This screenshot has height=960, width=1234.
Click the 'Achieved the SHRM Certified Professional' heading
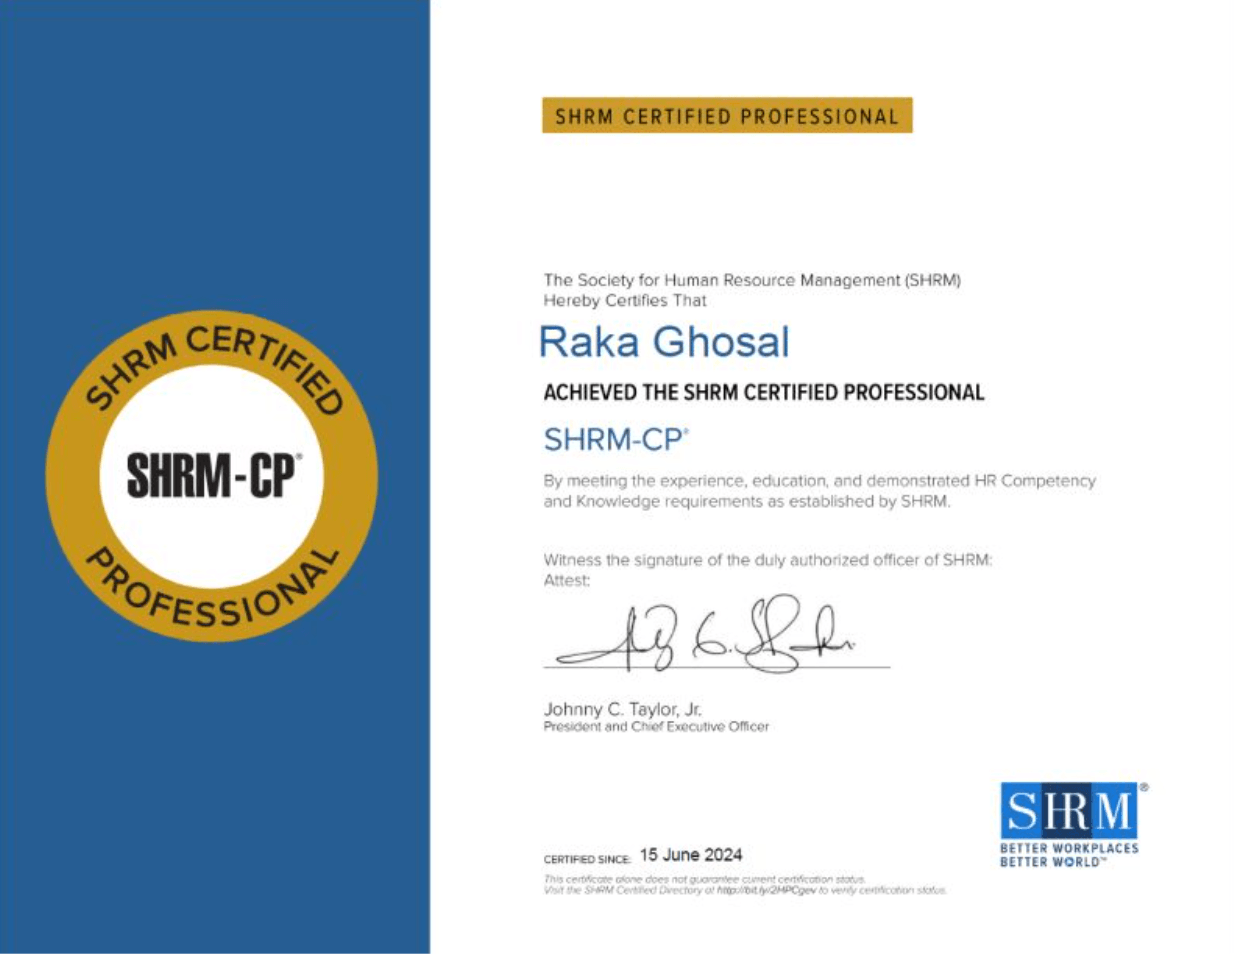(x=763, y=392)
